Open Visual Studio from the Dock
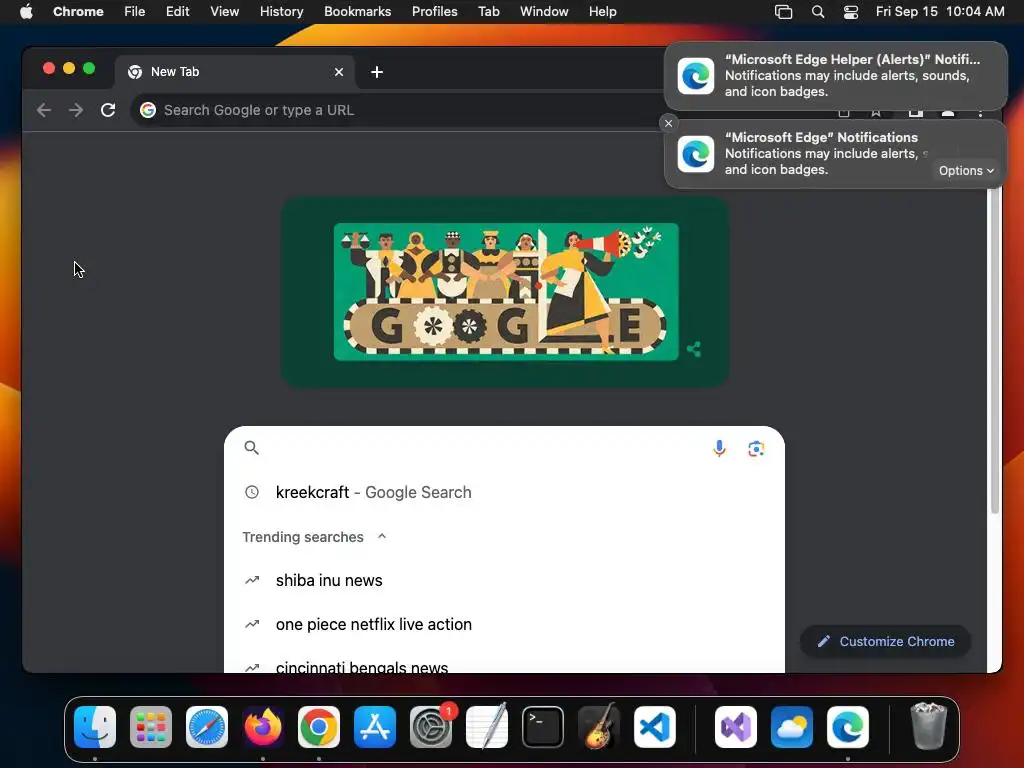This screenshot has height=768, width=1024. 736,727
